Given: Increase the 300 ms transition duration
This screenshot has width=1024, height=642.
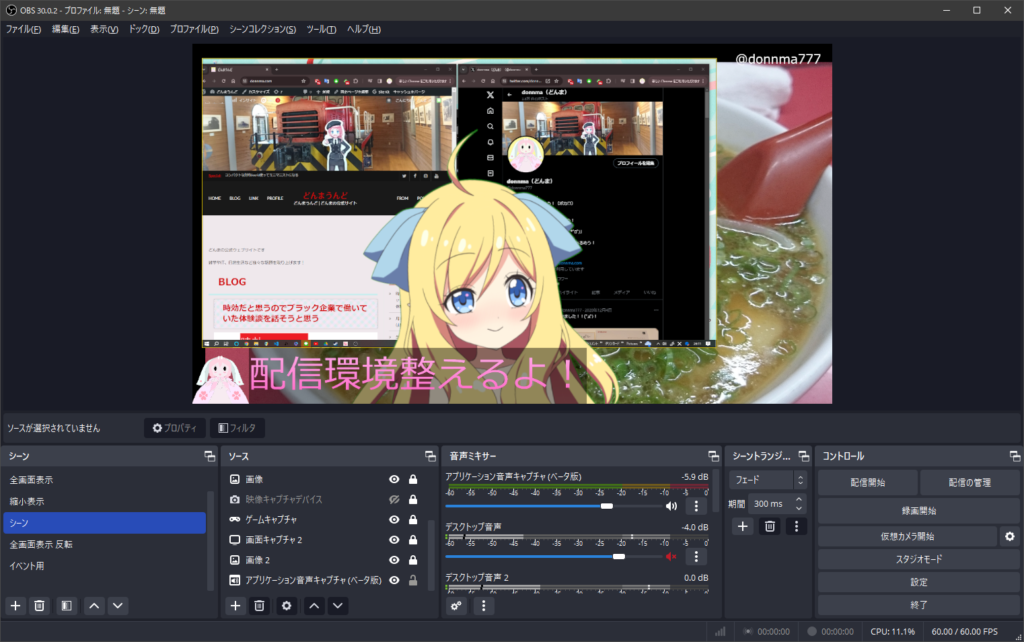Looking at the screenshot, I should 799,500.
